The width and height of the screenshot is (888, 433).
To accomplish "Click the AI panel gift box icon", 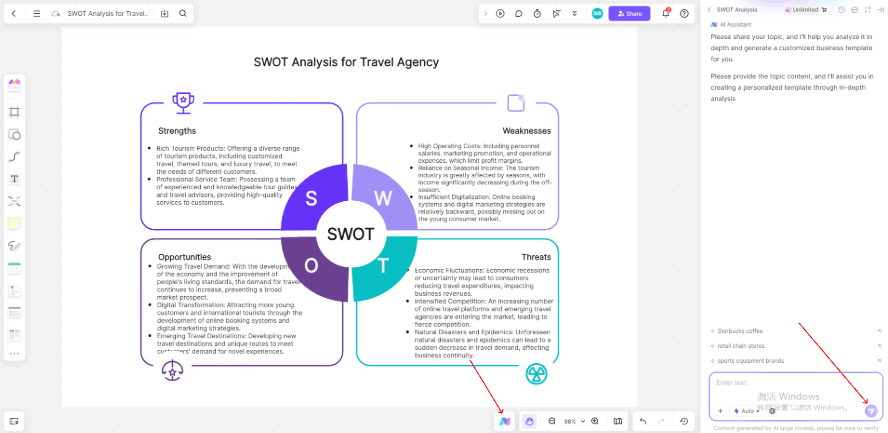I will pyautogui.click(x=855, y=10).
